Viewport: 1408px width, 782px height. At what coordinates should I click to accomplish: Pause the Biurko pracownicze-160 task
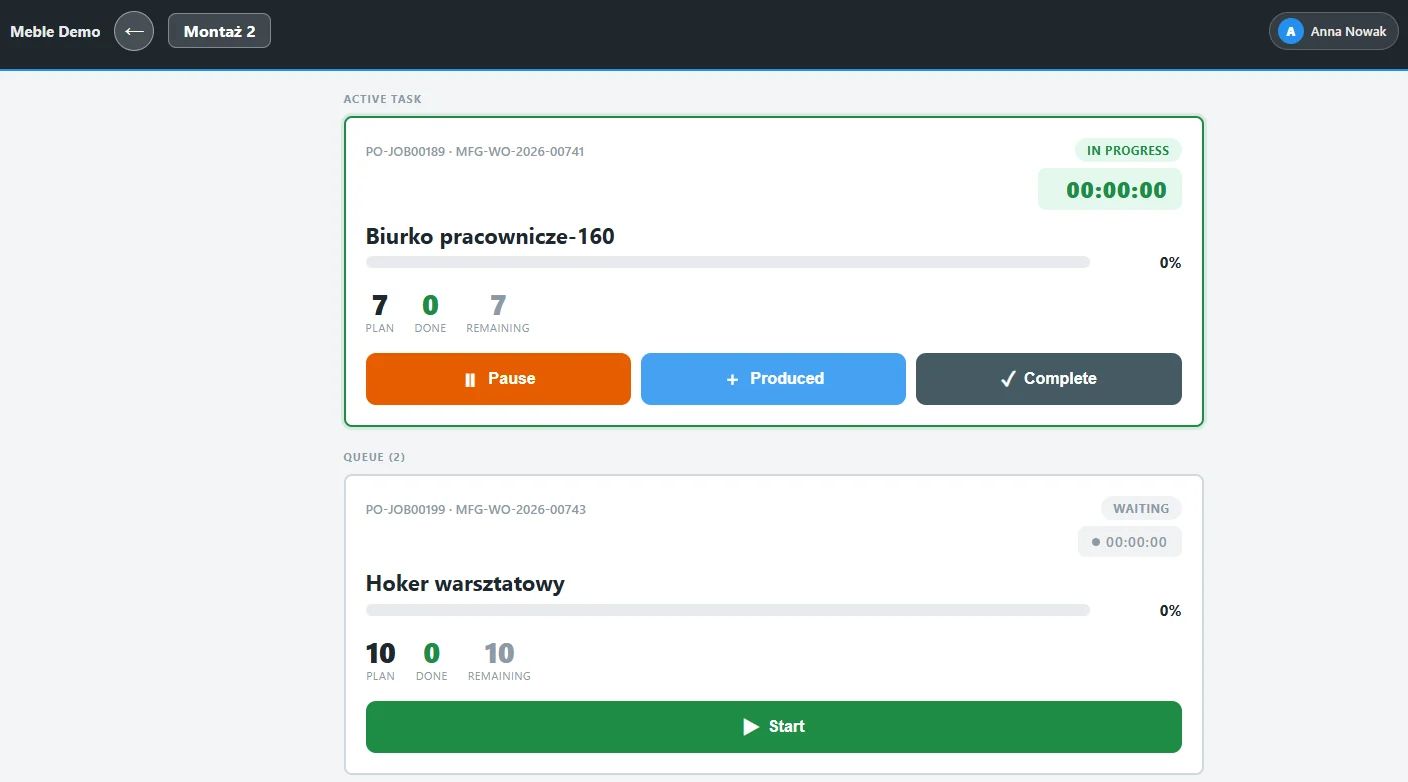[498, 379]
